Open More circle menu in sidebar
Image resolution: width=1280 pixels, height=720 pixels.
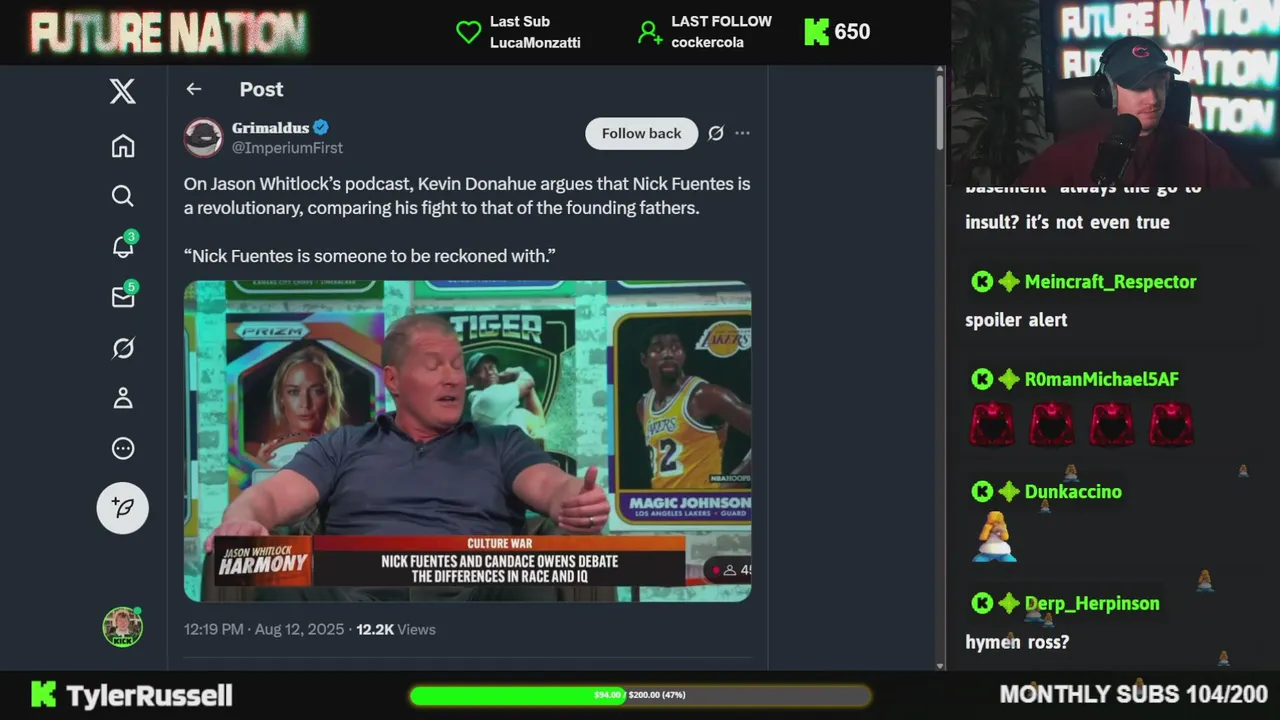click(x=122, y=448)
